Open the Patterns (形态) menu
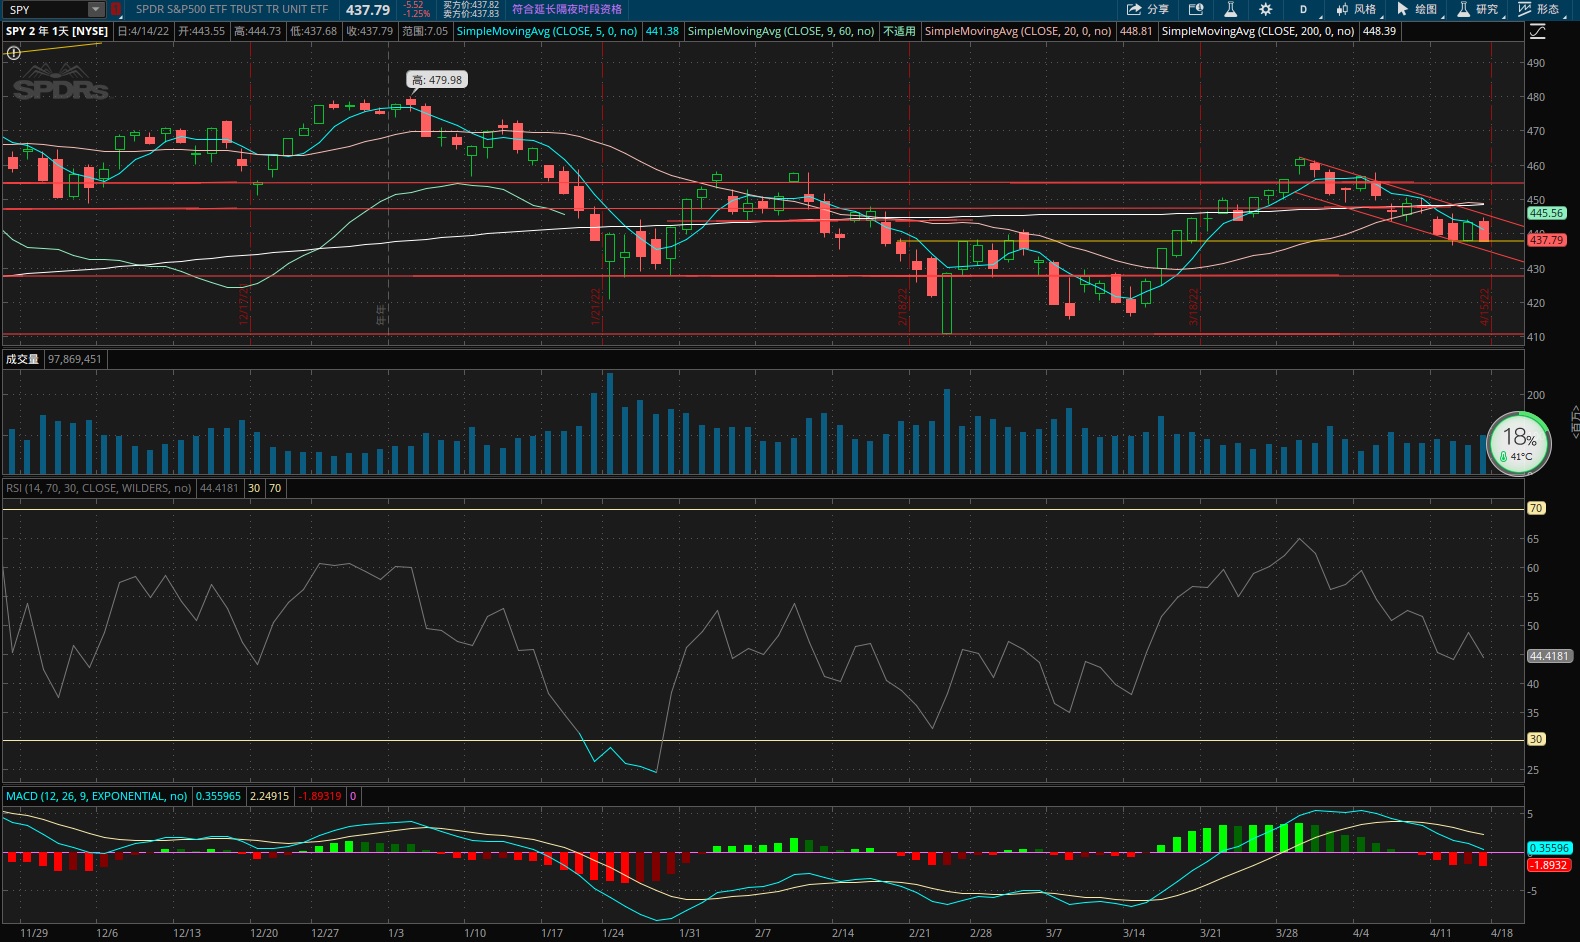Viewport: 1580px width, 942px height. tap(1538, 9)
